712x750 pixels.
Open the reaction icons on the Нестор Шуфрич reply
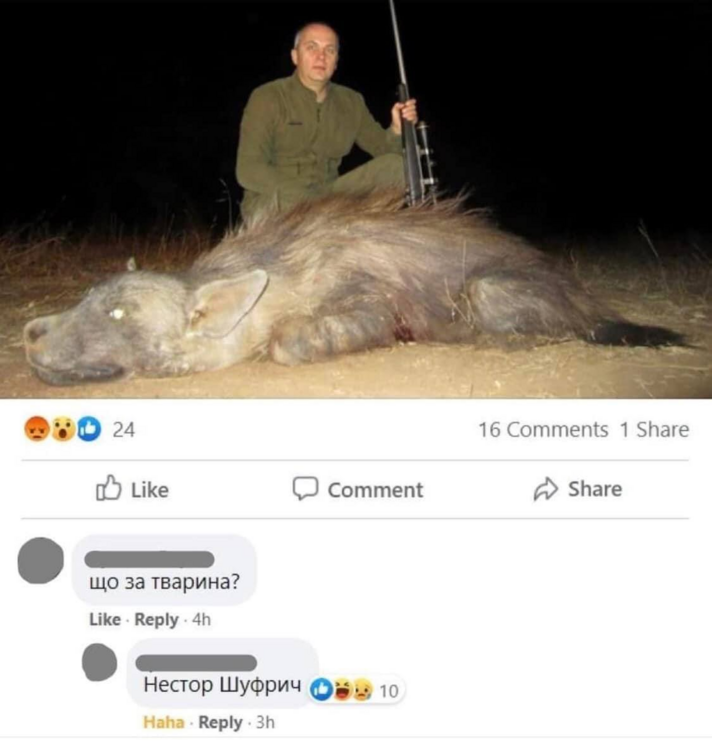(341, 689)
